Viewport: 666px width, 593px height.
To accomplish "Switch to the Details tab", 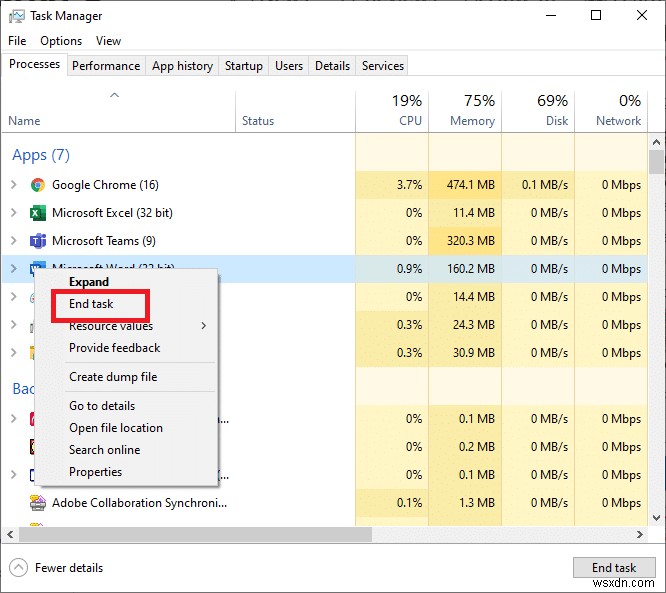I will [333, 66].
